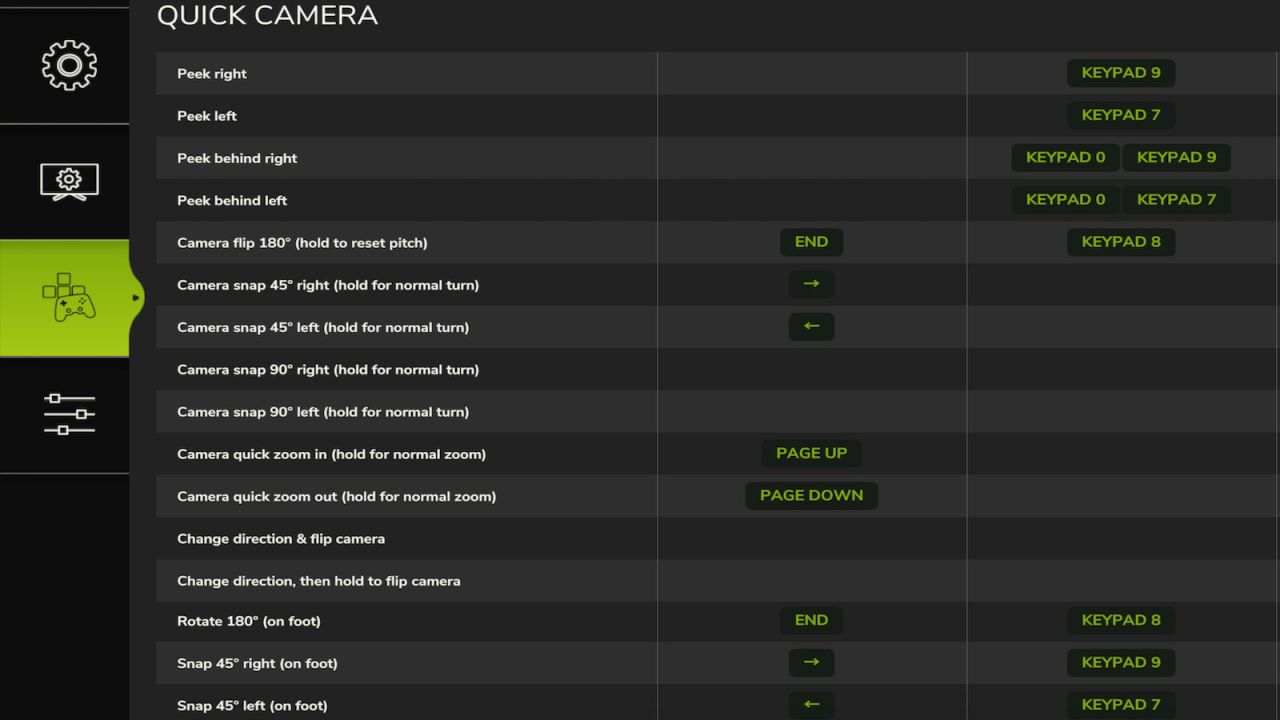Select the Change direction & flip camera row

(281, 539)
